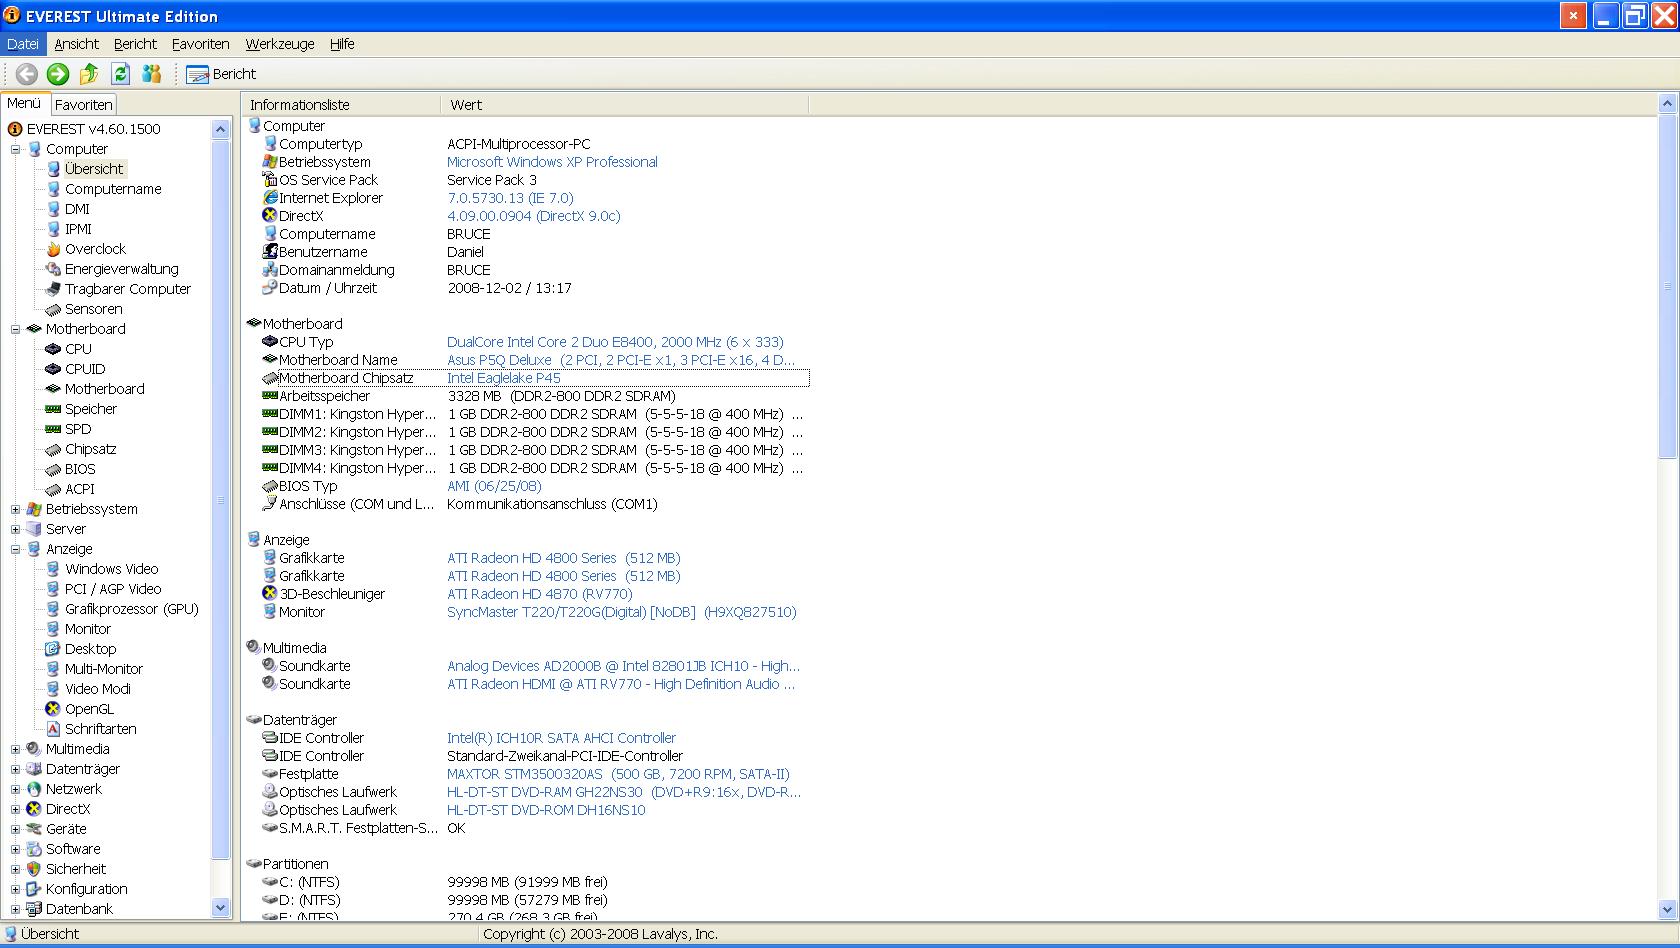
Task: Open the SyncMaster T220 monitor link
Action: coord(622,612)
